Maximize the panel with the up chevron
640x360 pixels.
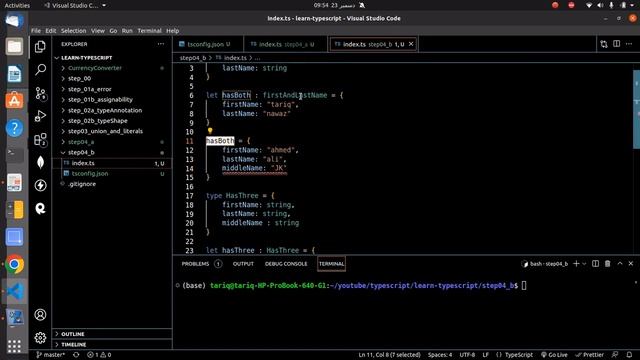click(x=620, y=264)
